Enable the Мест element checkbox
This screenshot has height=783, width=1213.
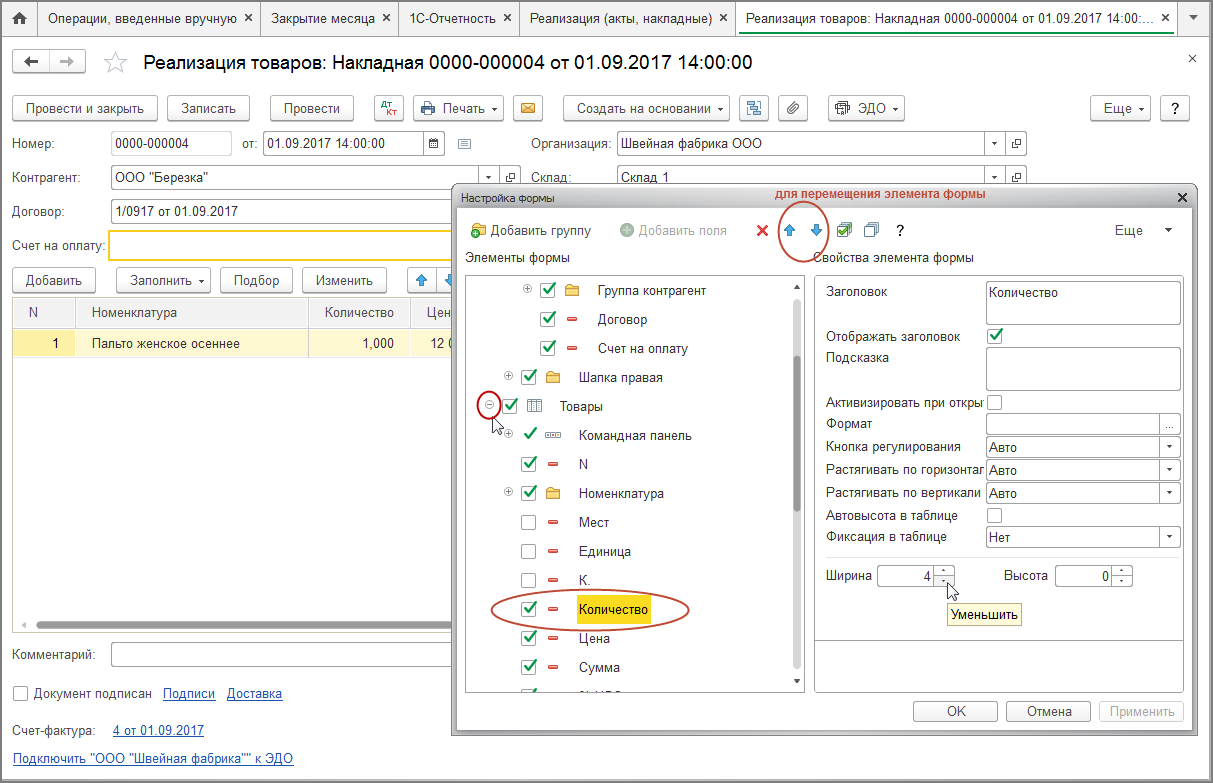click(529, 522)
